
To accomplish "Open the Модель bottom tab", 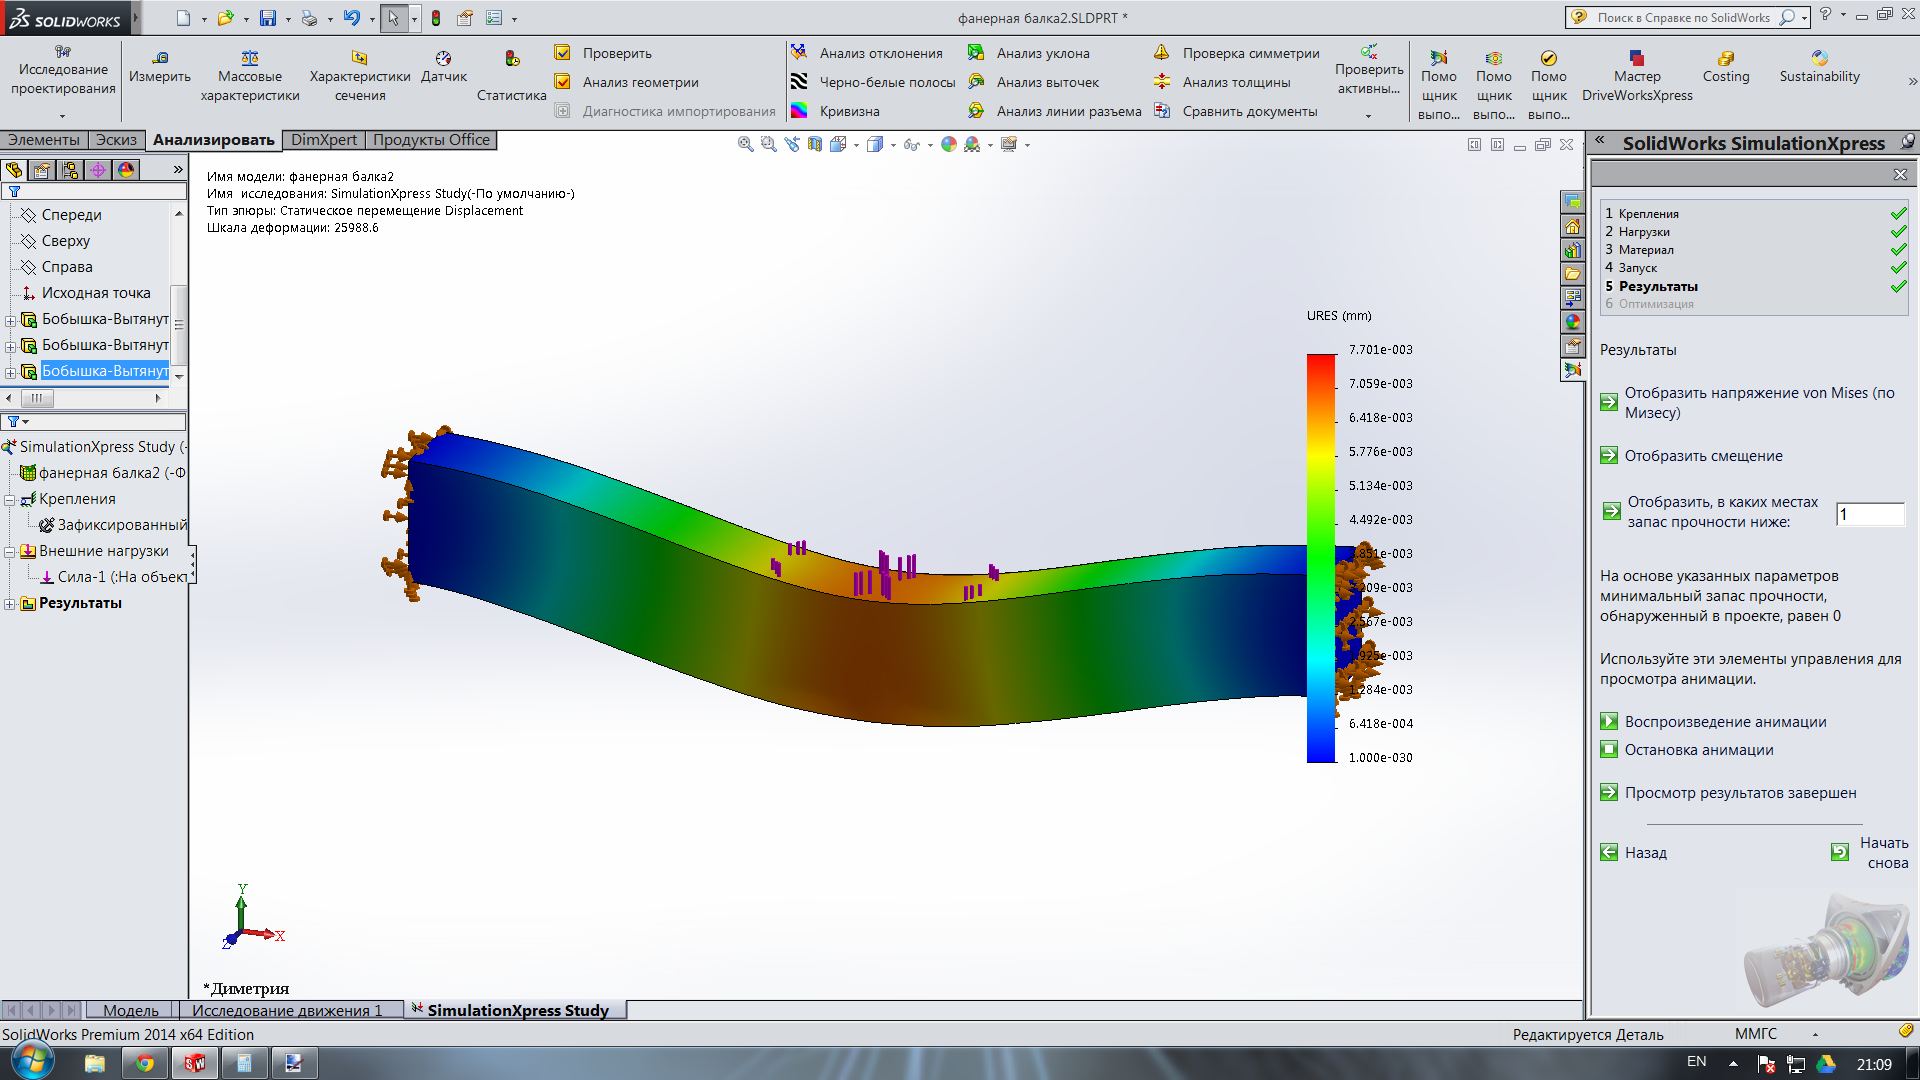I will click(130, 1010).
